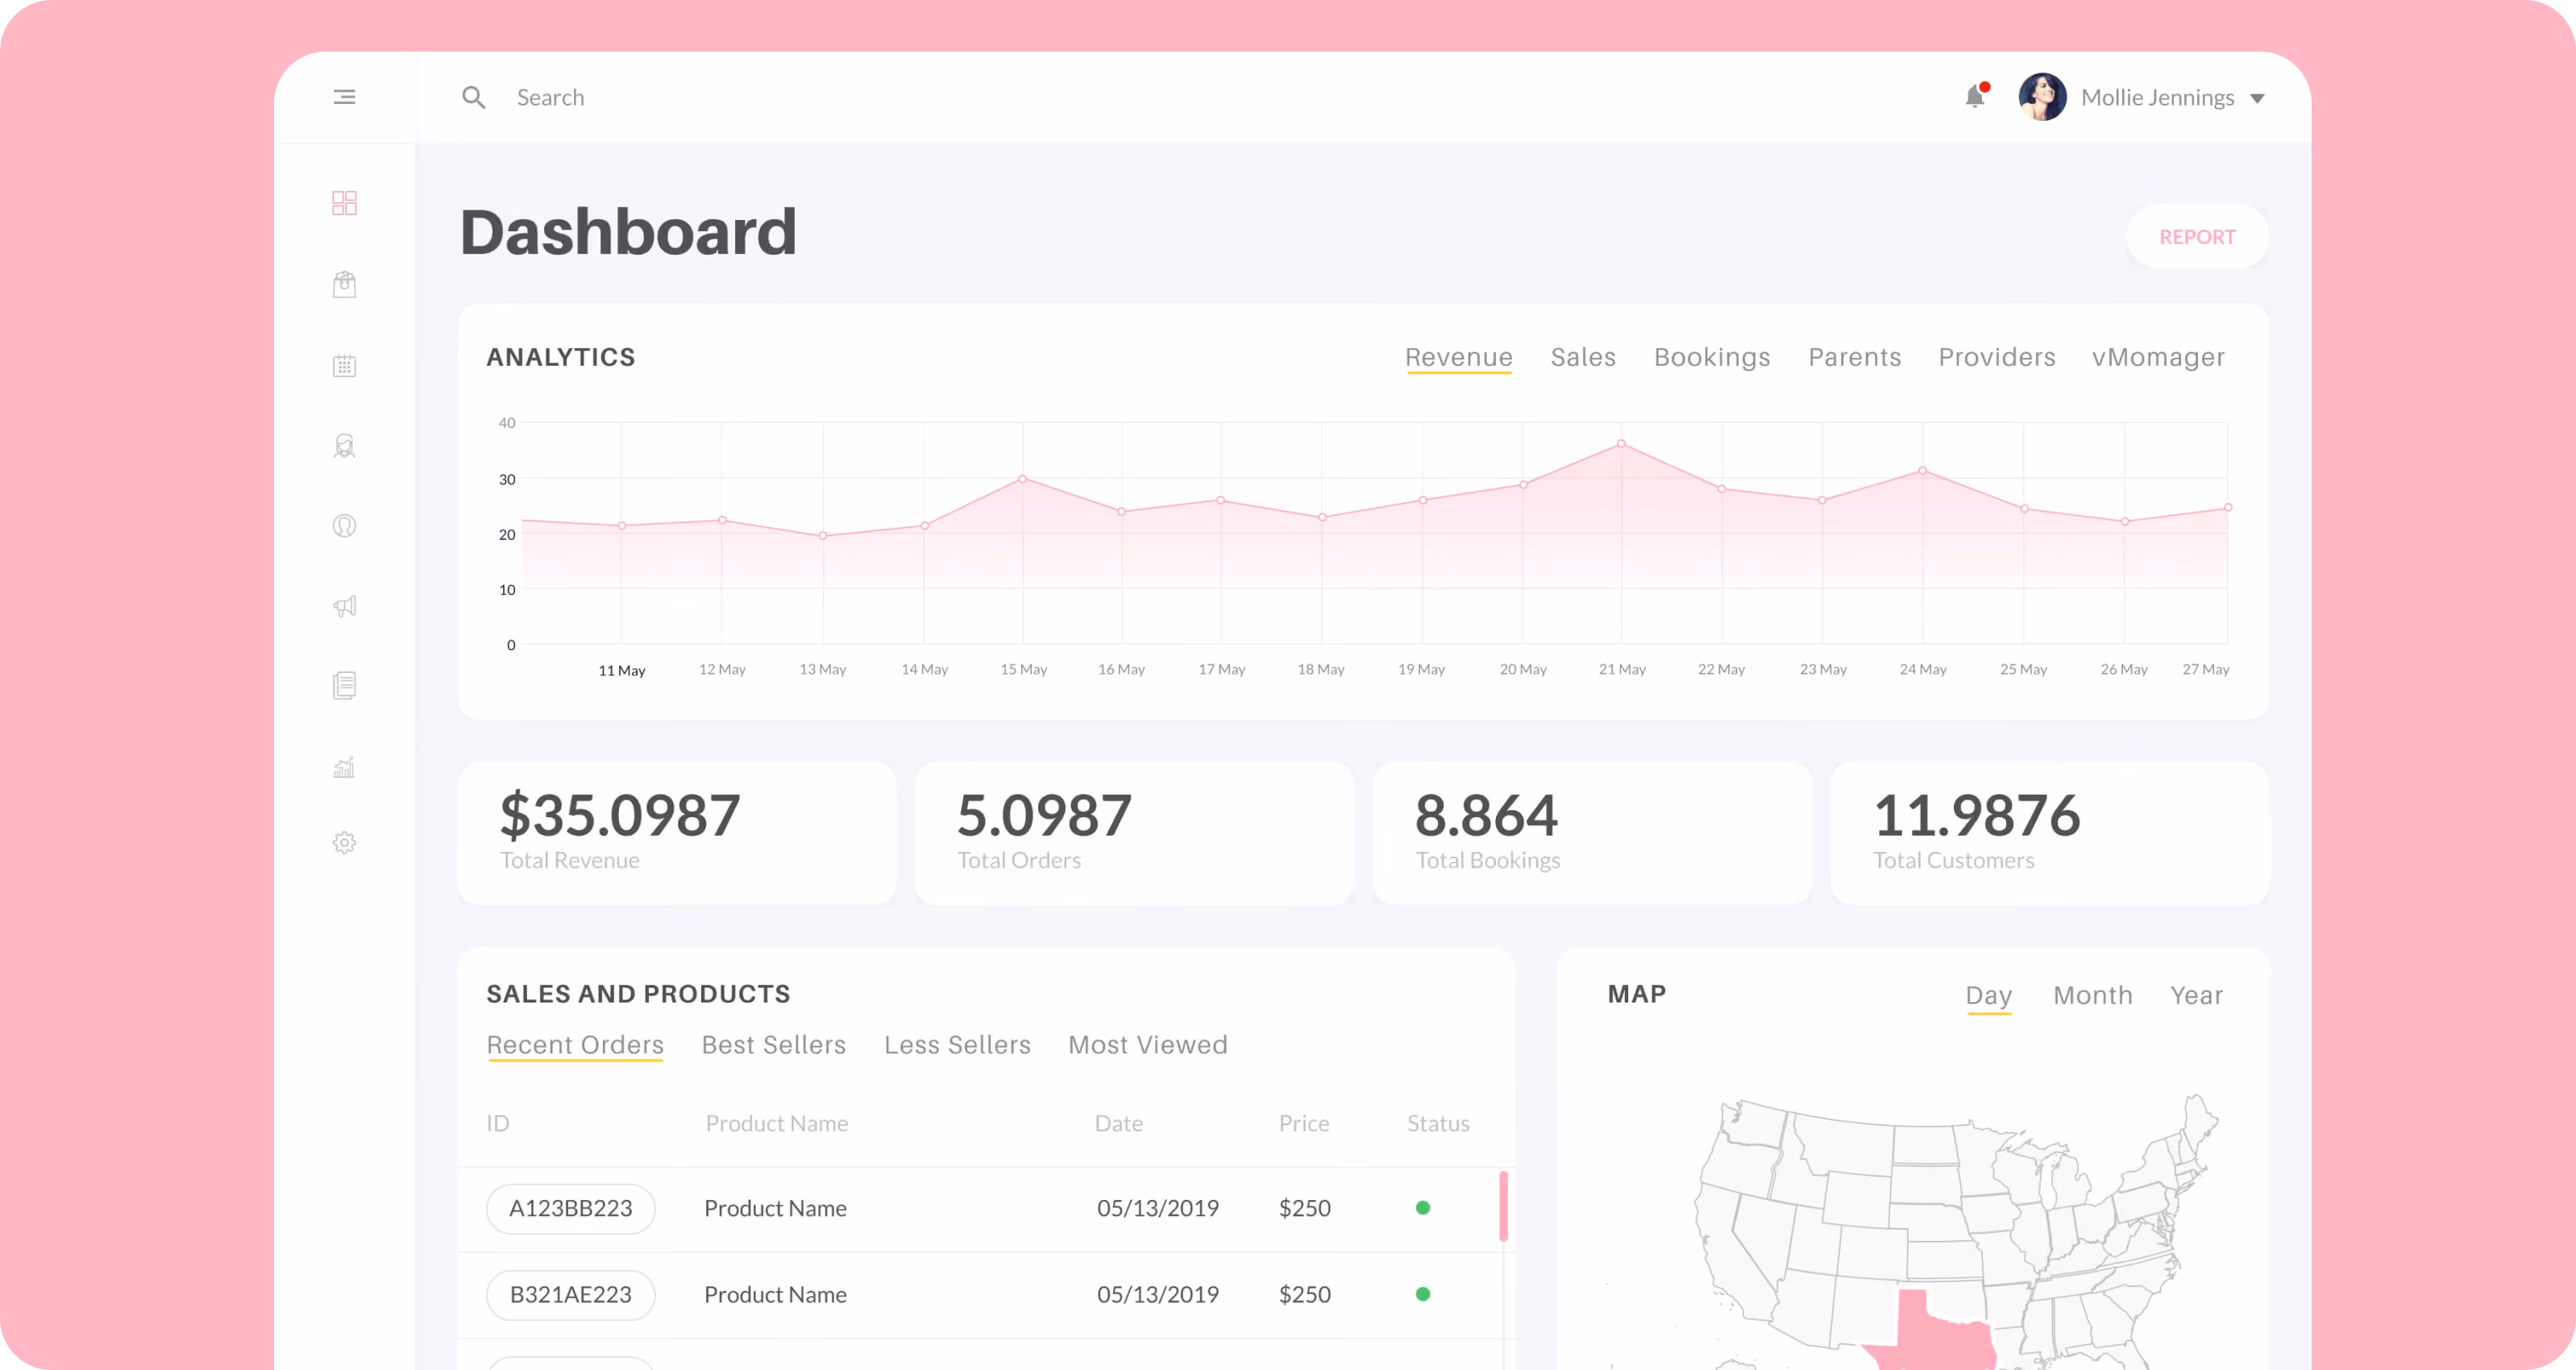The height and width of the screenshot is (1370, 2576).
Task: Open the calendar sidebar icon
Action: pos(344,365)
